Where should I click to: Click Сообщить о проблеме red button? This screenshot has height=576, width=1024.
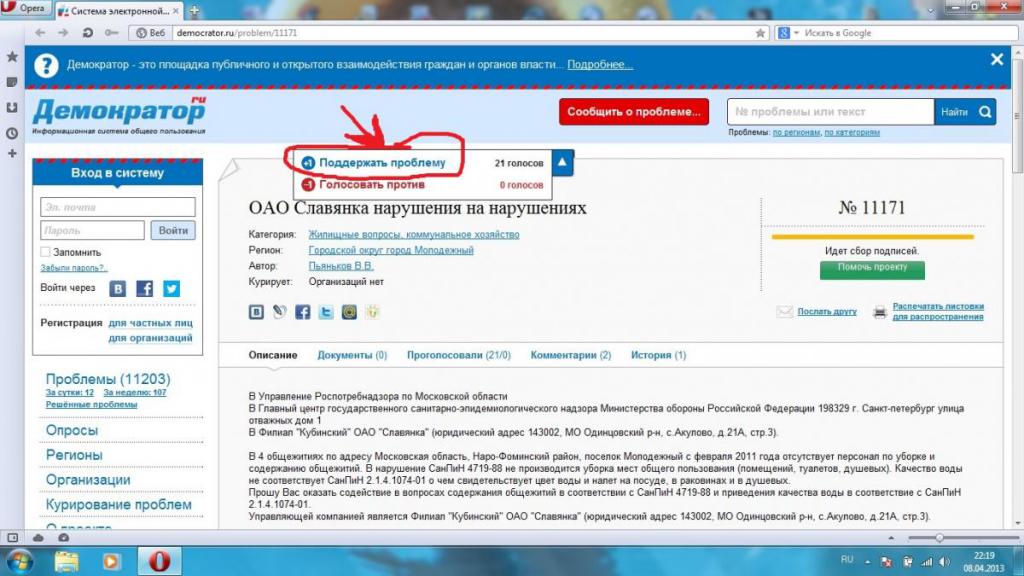coord(633,112)
